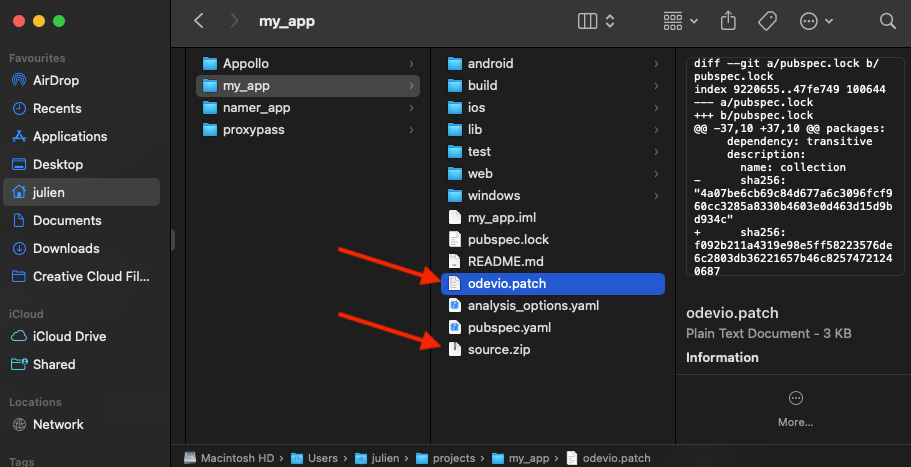Screen dimensions: 911x467
Task: Click the Back navigation arrow
Action: coord(199,21)
